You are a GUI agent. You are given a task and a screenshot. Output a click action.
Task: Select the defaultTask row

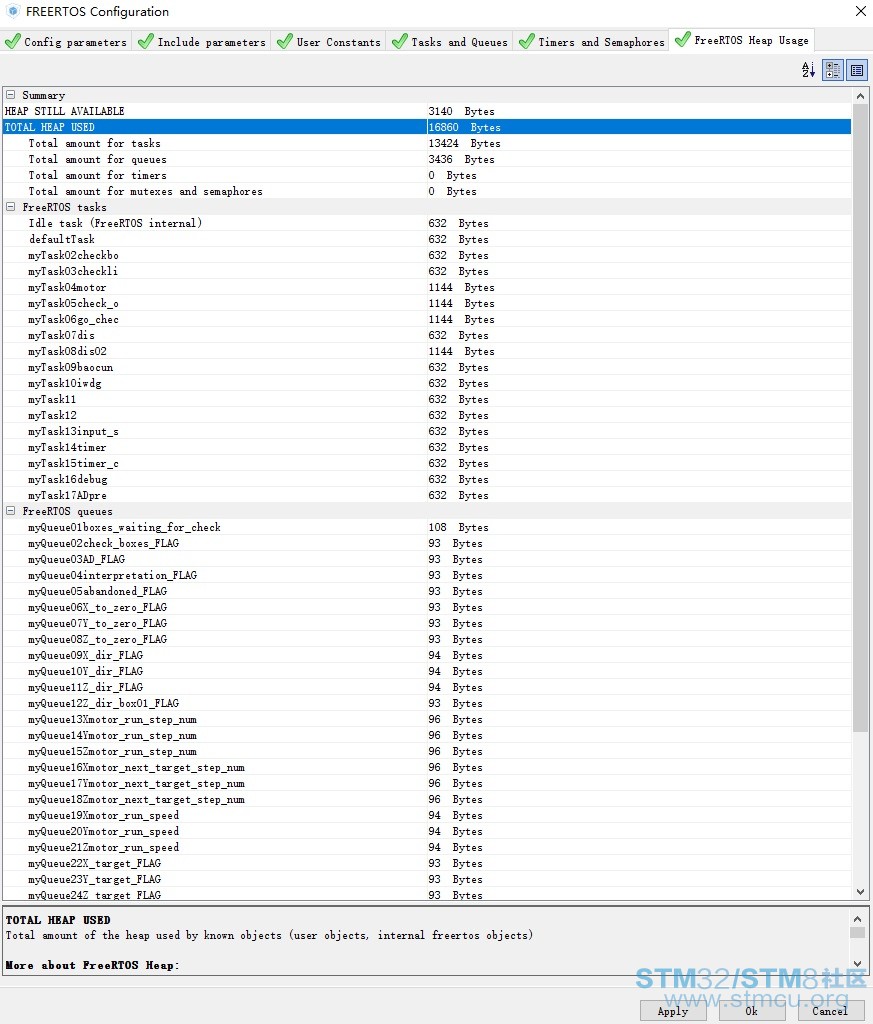[x=427, y=239]
